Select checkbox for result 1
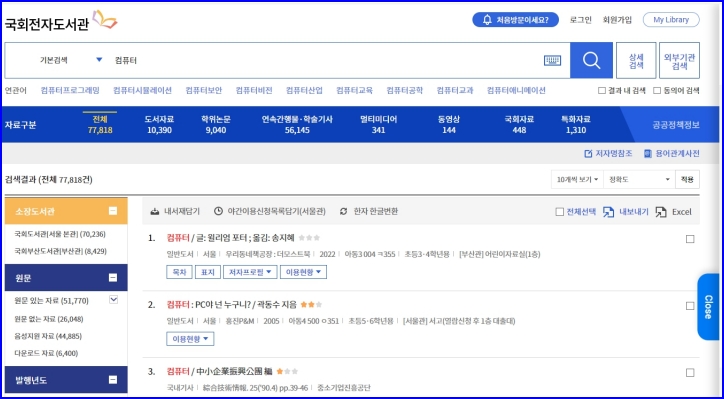 (x=690, y=239)
